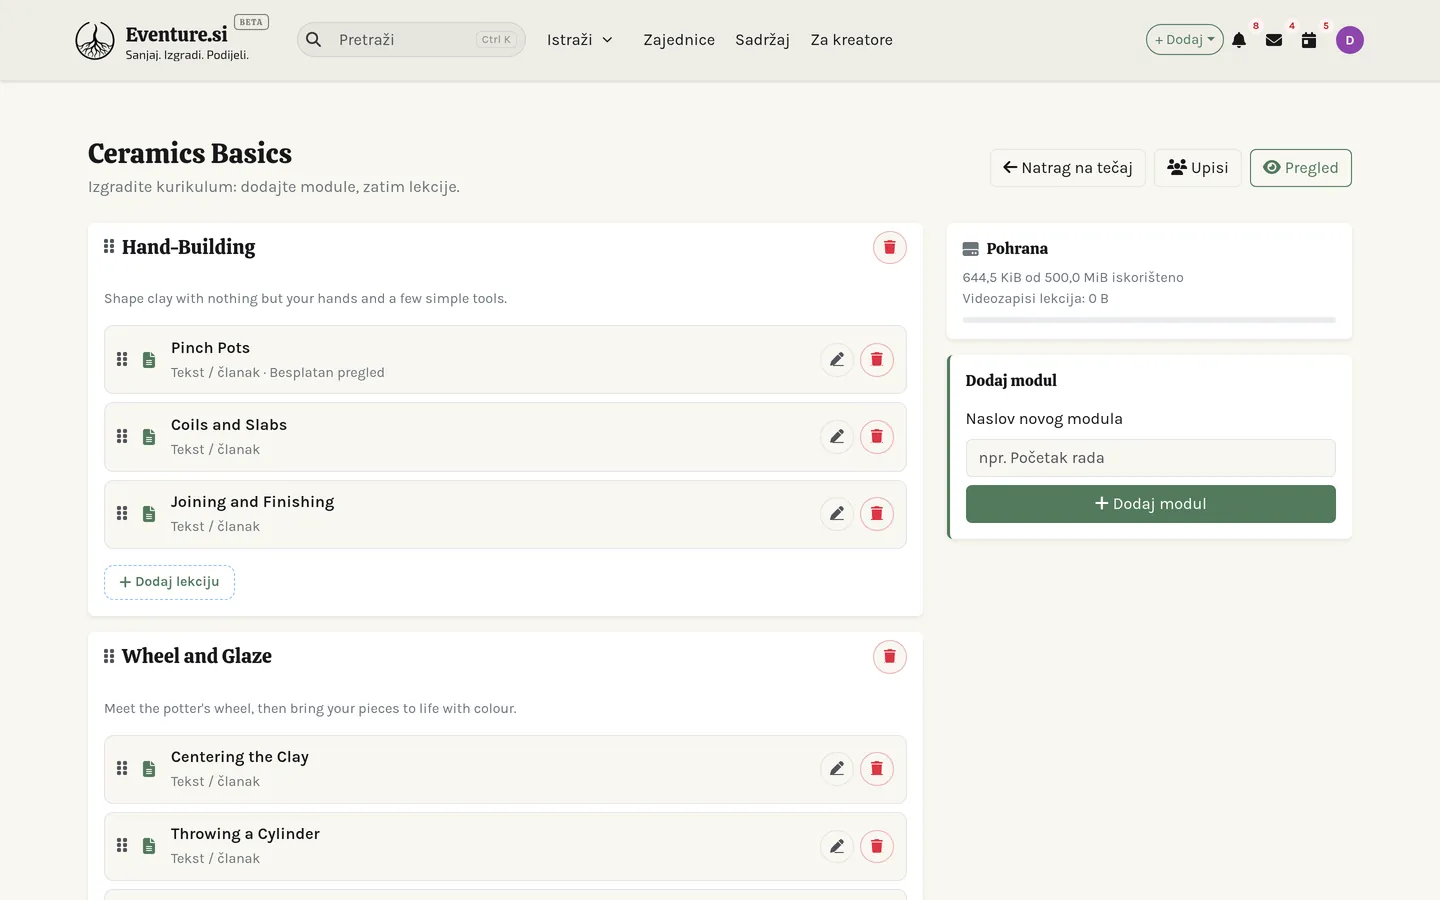This screenshot has height=900, width=1440.
Task: Edit the Coils and Slabs lesson
Action: tap(837, 437)
